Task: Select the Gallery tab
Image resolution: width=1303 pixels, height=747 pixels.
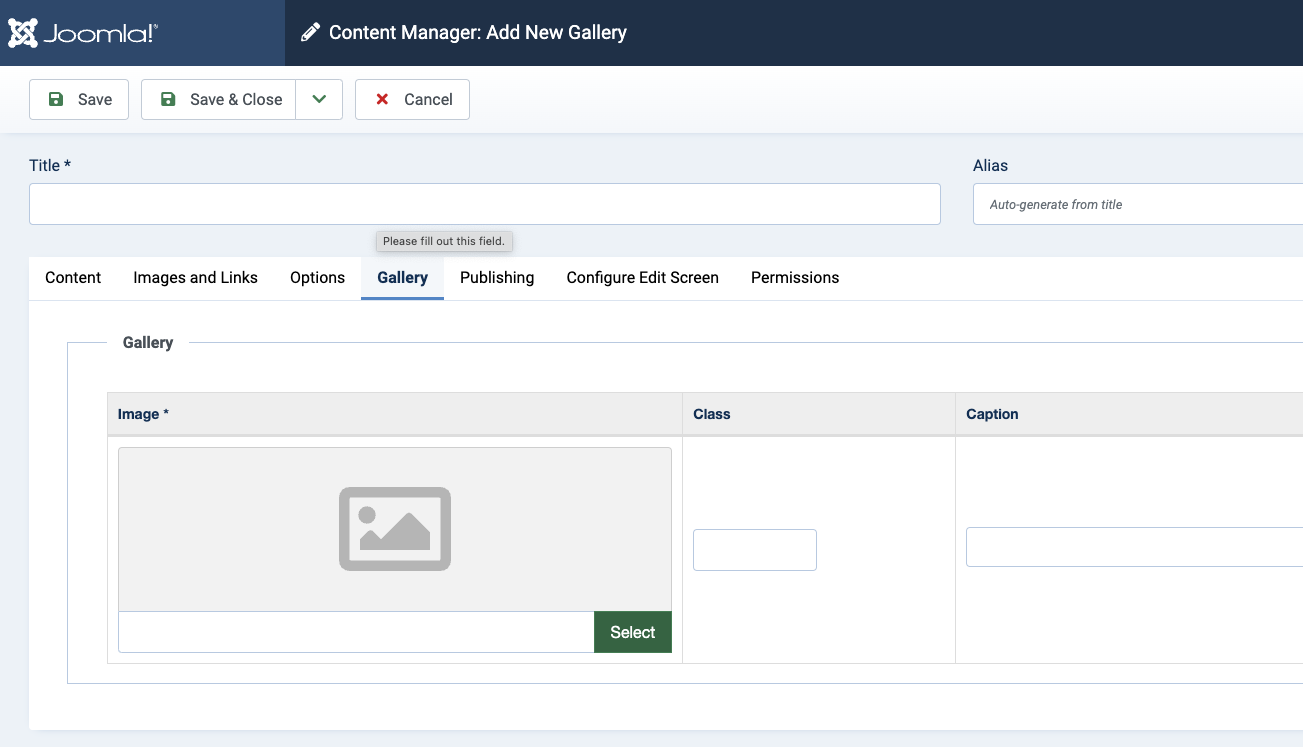Action: tap(402, 278)
